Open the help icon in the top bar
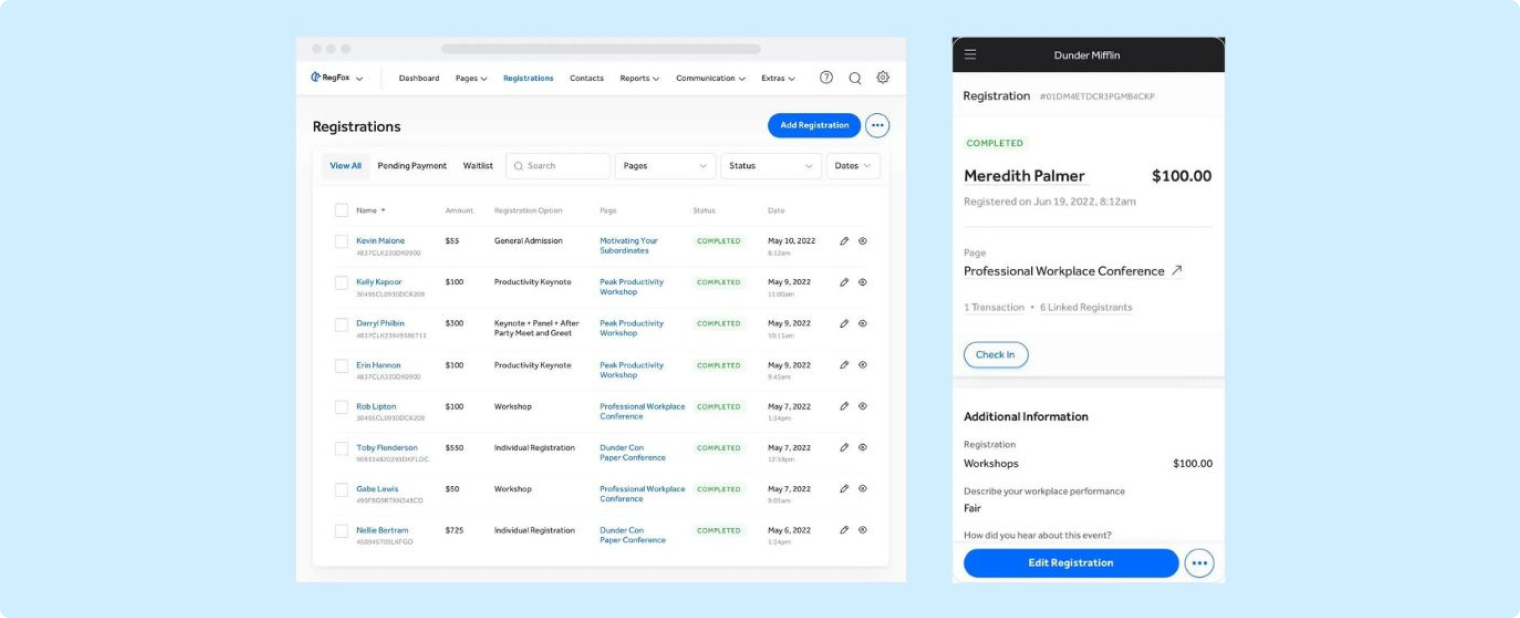Screen dimensions: 1520x618 826,77
